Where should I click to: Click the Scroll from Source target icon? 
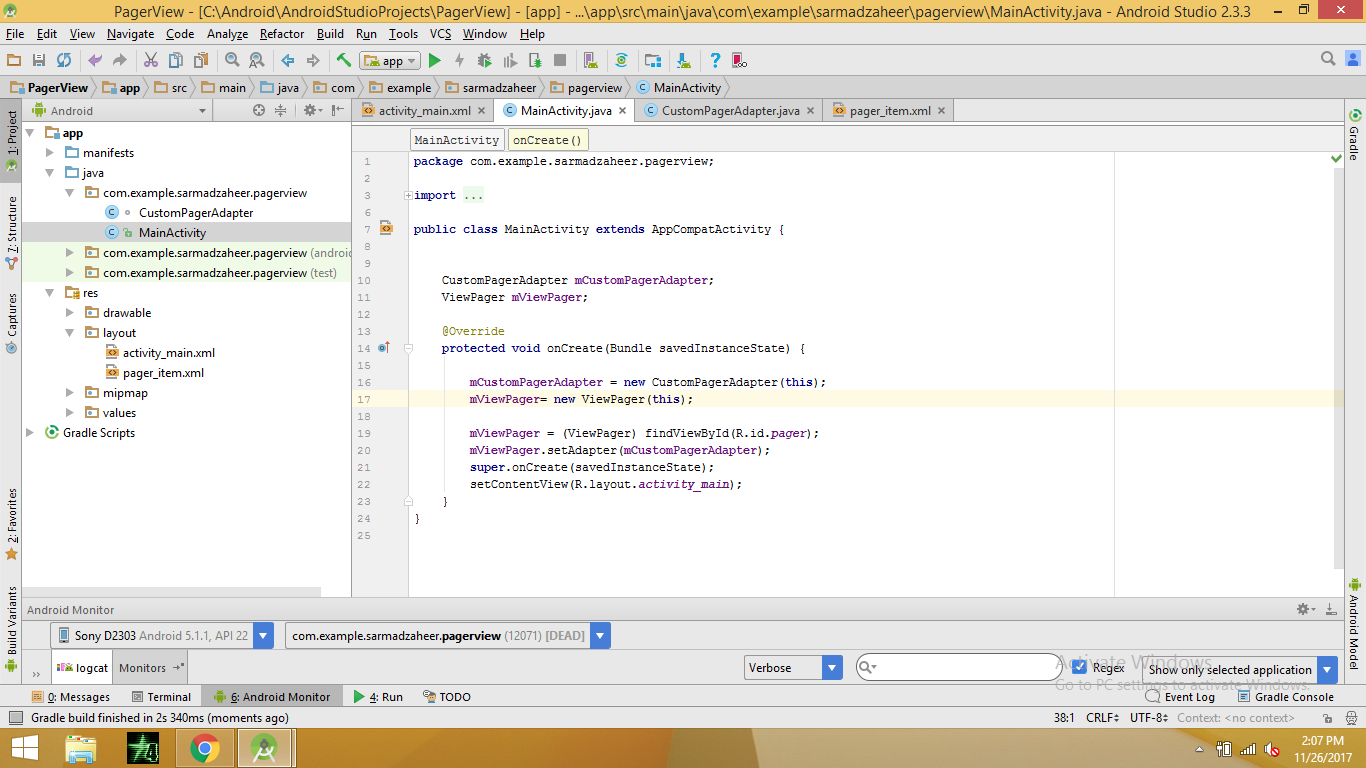point(259,111)
